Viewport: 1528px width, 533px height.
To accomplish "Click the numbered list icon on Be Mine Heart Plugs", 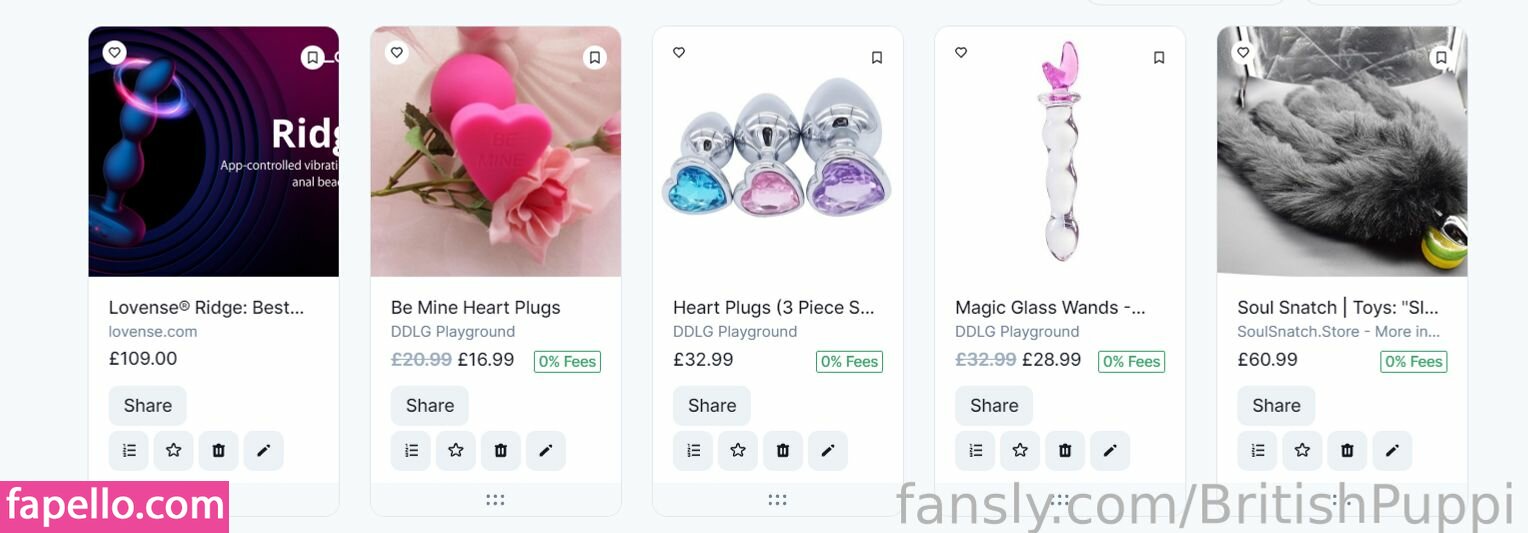I will [411, 451].
